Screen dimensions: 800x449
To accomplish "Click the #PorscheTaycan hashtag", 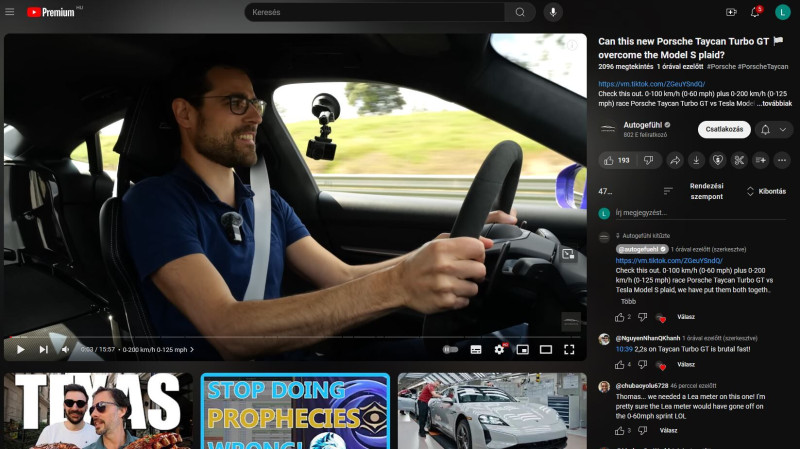I will (x=763, y=66).
